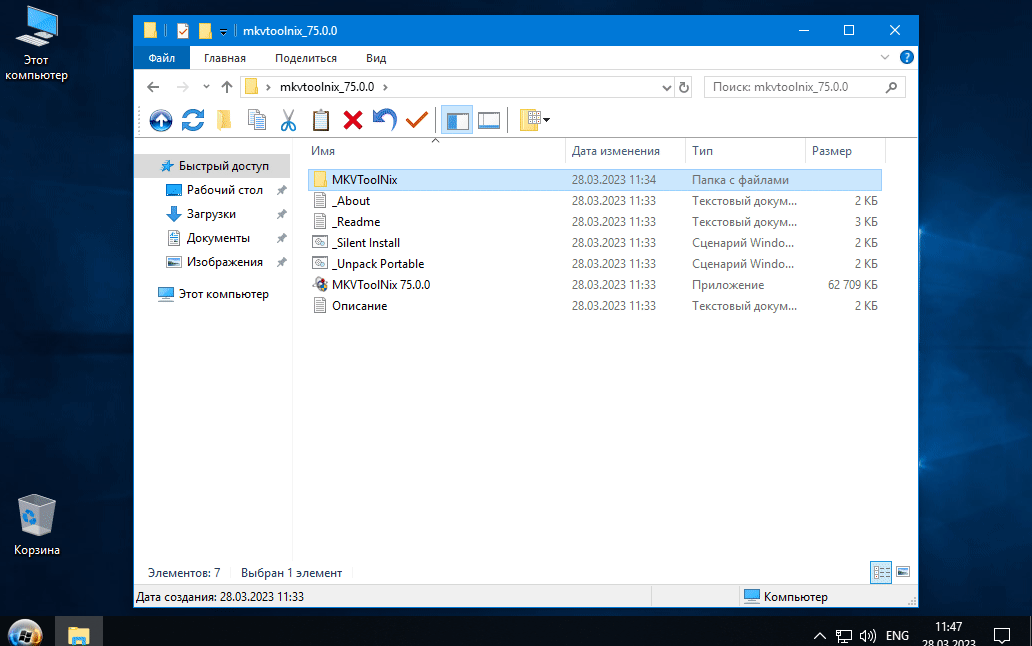
Task: Click the blue Undo arrow icon
Action: pos(385,120)
